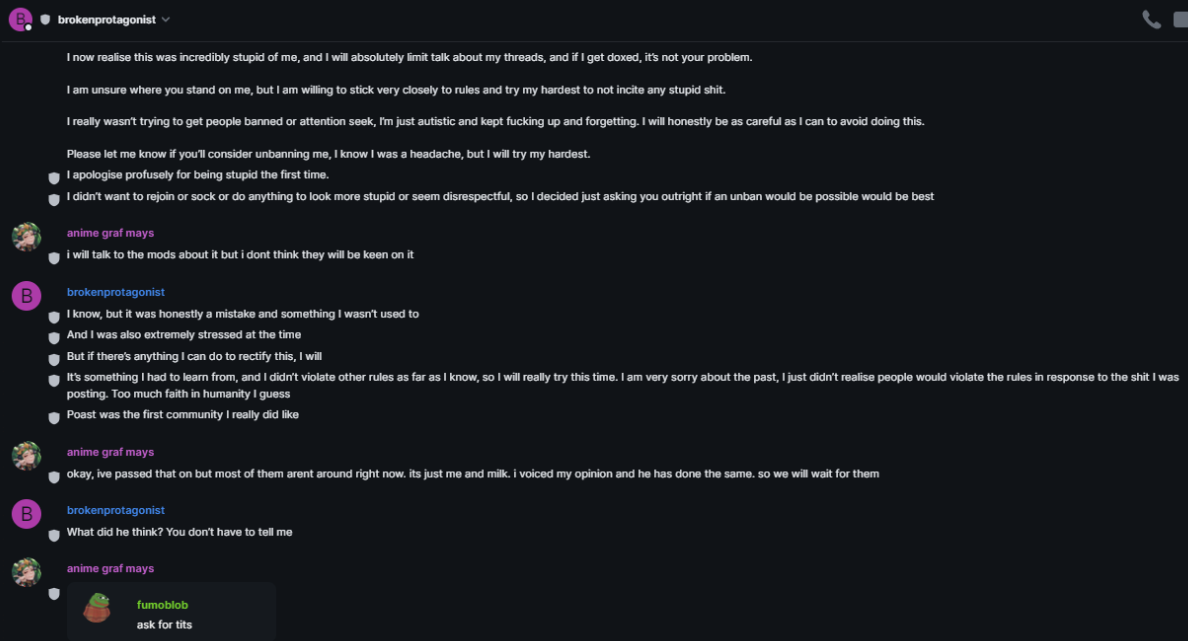The image size is (1188, 641).
Task: Click shield icon beside 'Poast was the first community' message
Action: click(x=54, y=418)
